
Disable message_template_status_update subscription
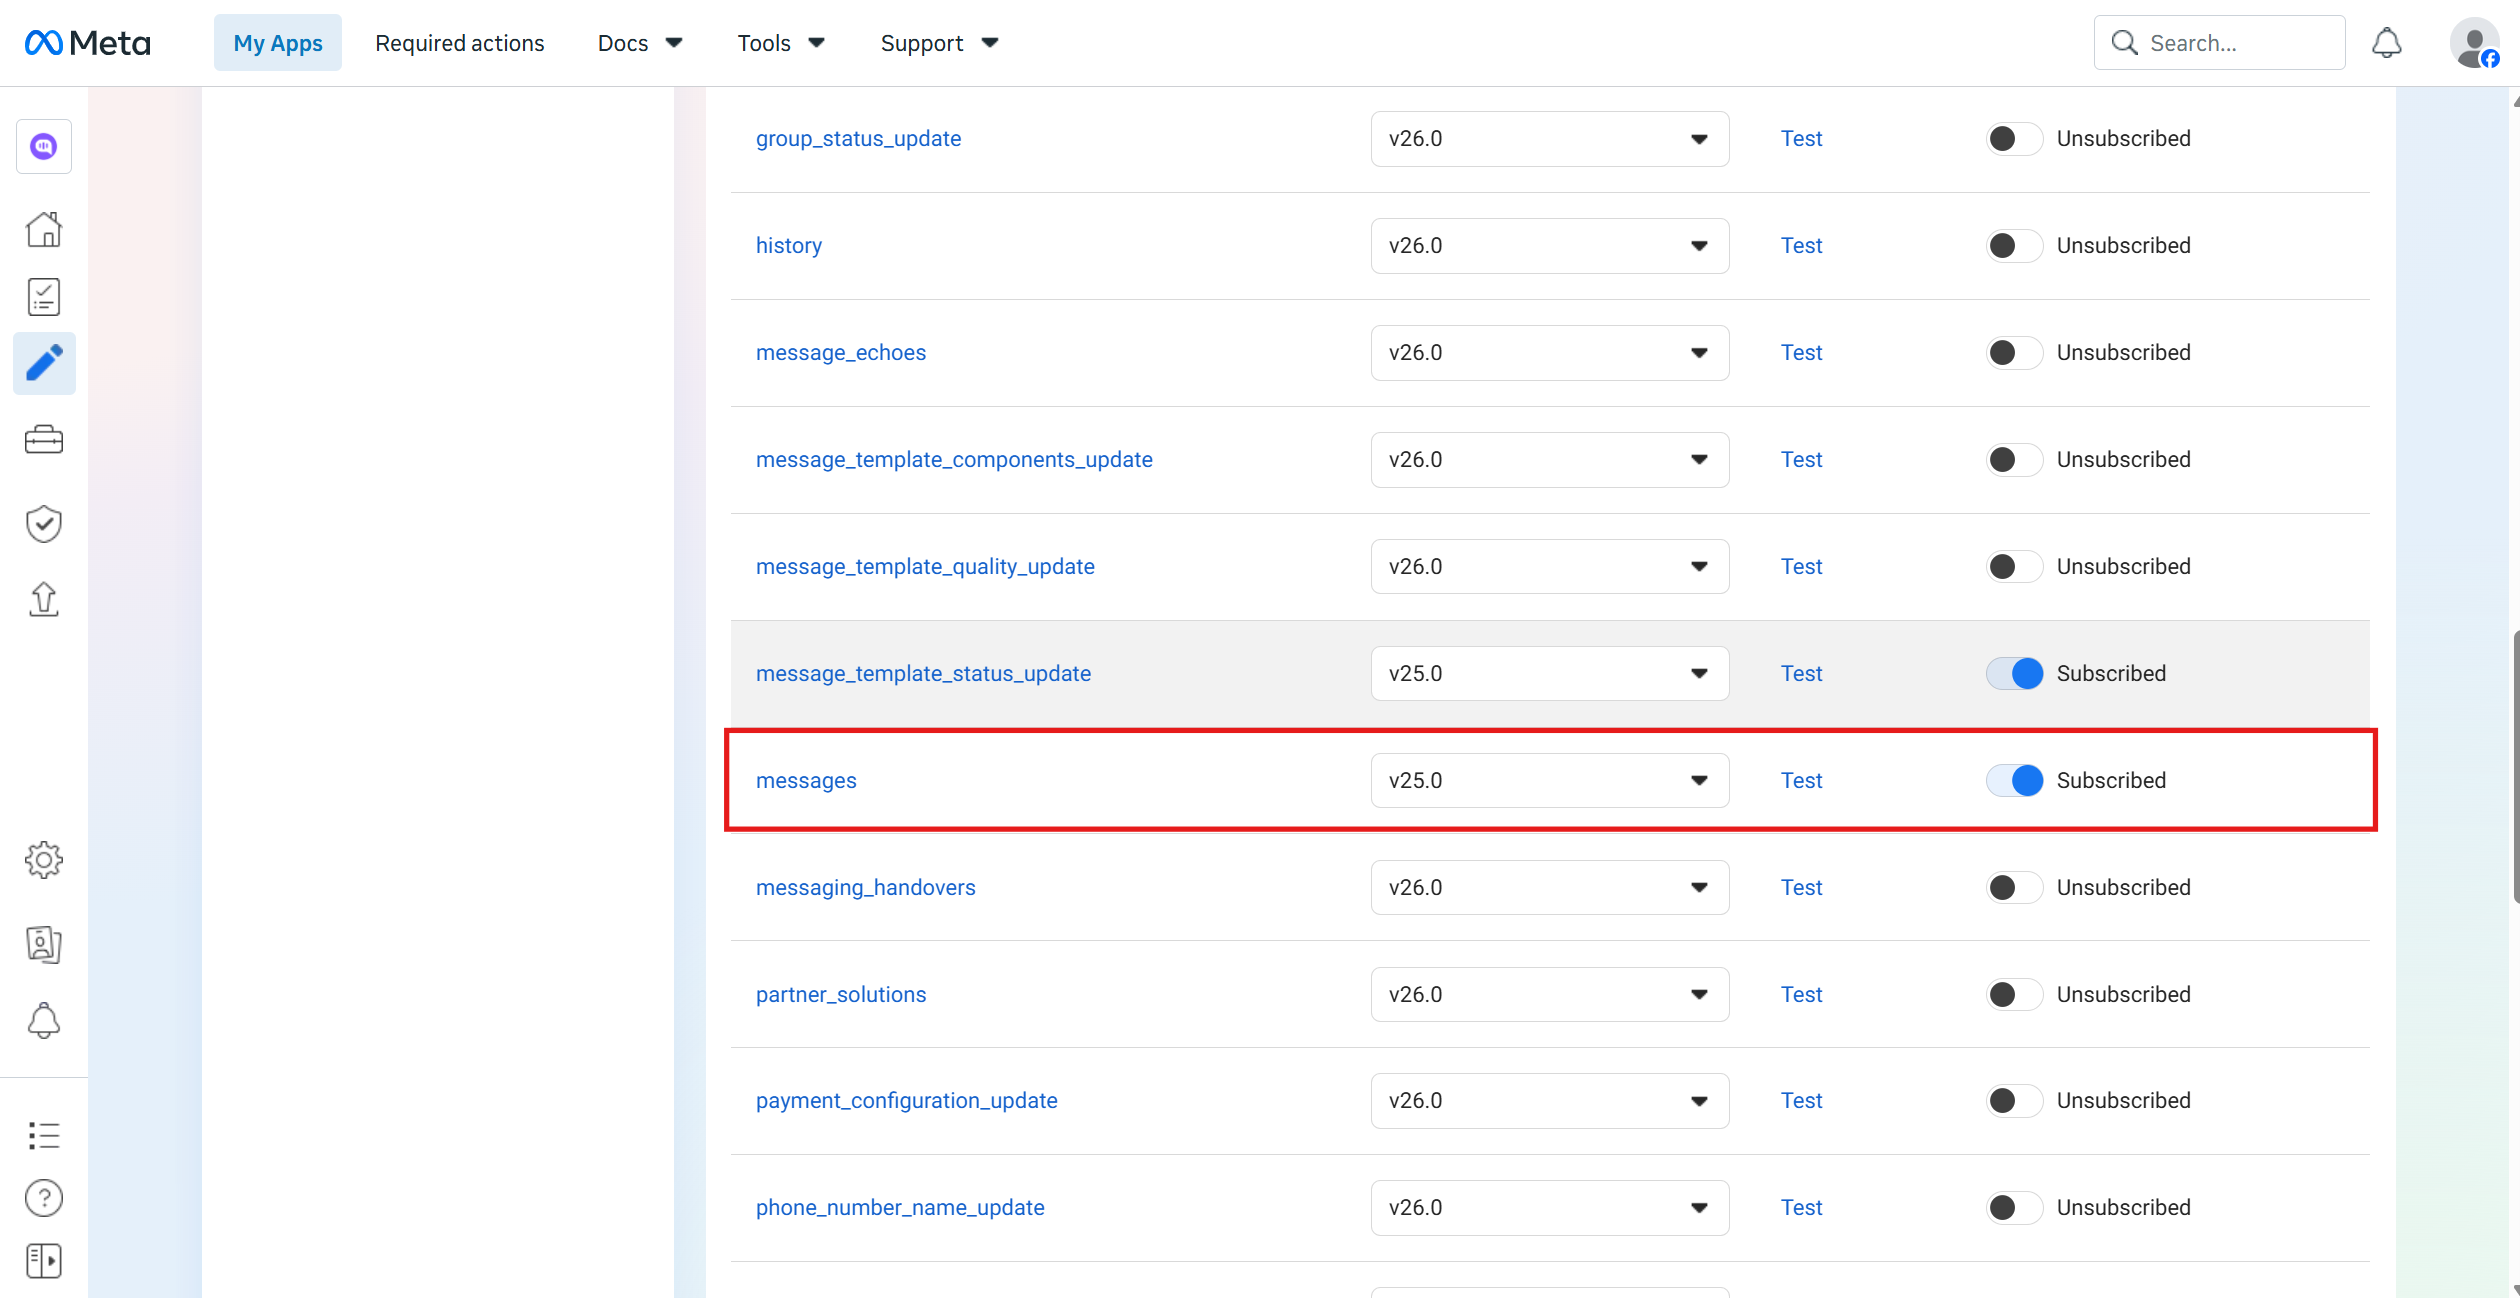2014,674
